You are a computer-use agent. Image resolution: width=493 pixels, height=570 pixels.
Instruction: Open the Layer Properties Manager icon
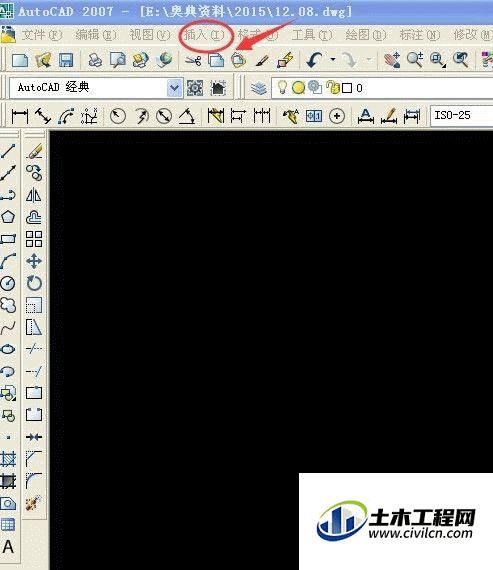[x=259, y=88]
